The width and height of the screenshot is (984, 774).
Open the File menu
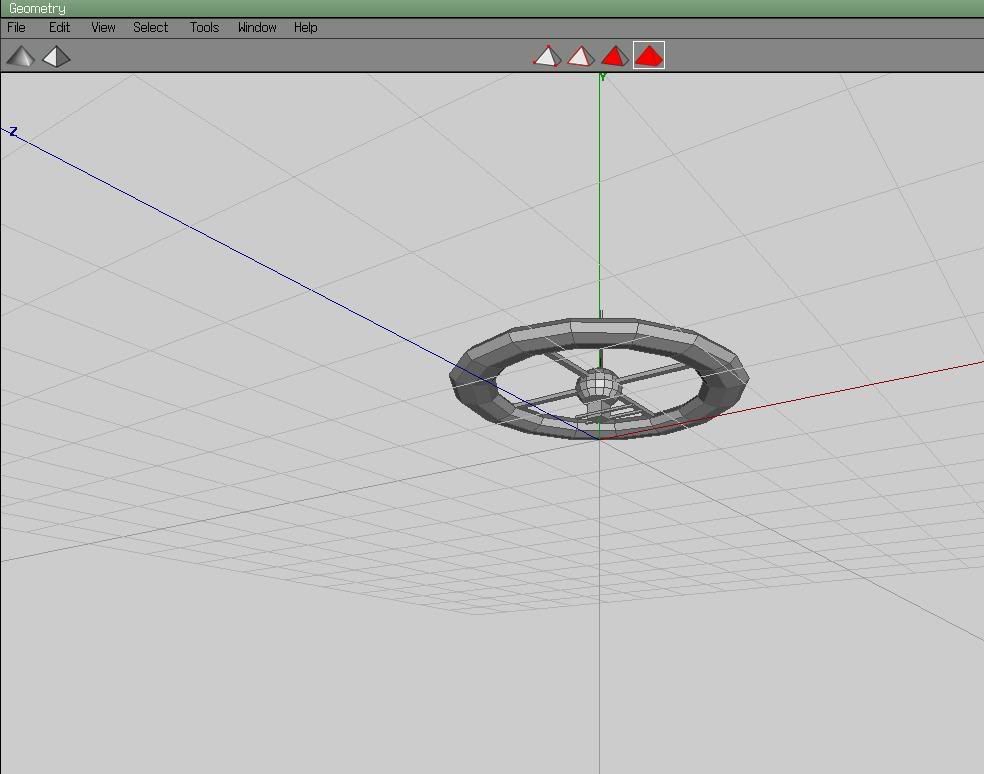(16, 28)
